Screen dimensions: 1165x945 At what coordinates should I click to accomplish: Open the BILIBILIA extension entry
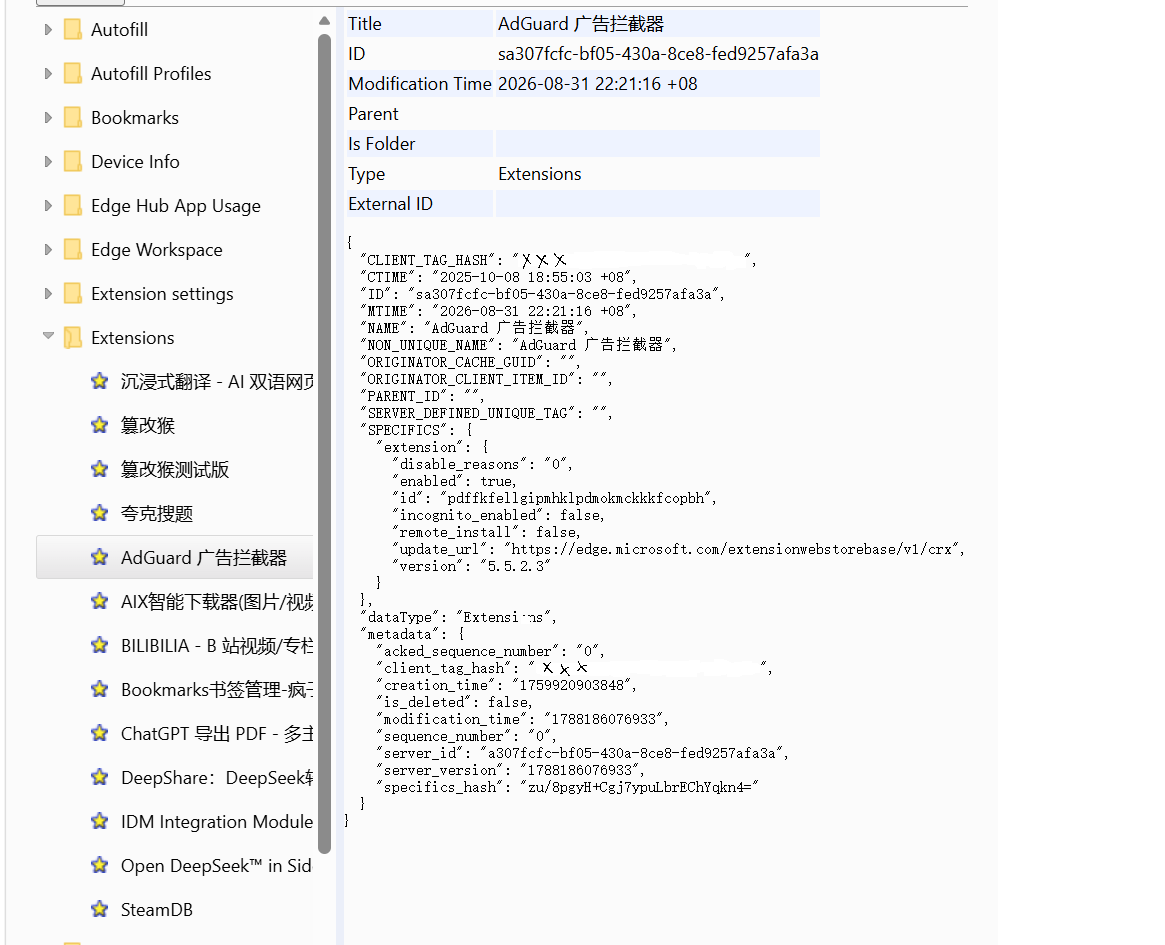tap(217, 645)
